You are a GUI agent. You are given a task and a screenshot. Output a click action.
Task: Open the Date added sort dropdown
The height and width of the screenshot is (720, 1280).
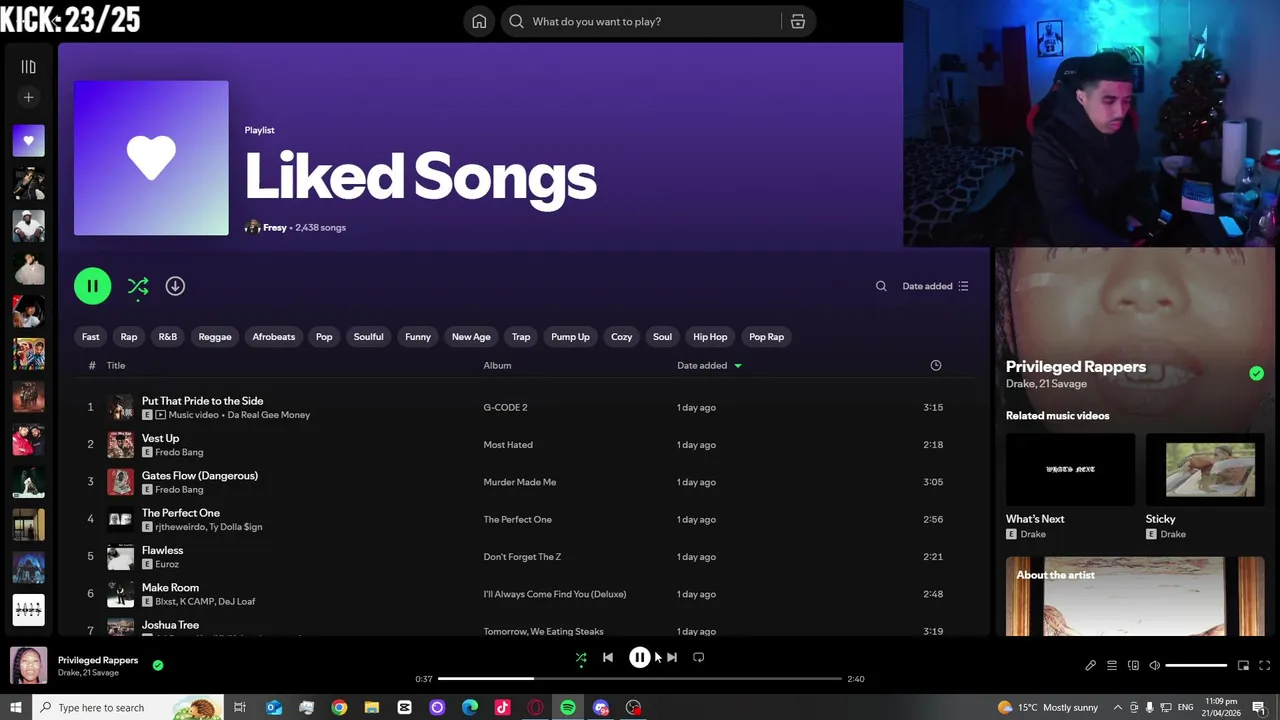935,286
